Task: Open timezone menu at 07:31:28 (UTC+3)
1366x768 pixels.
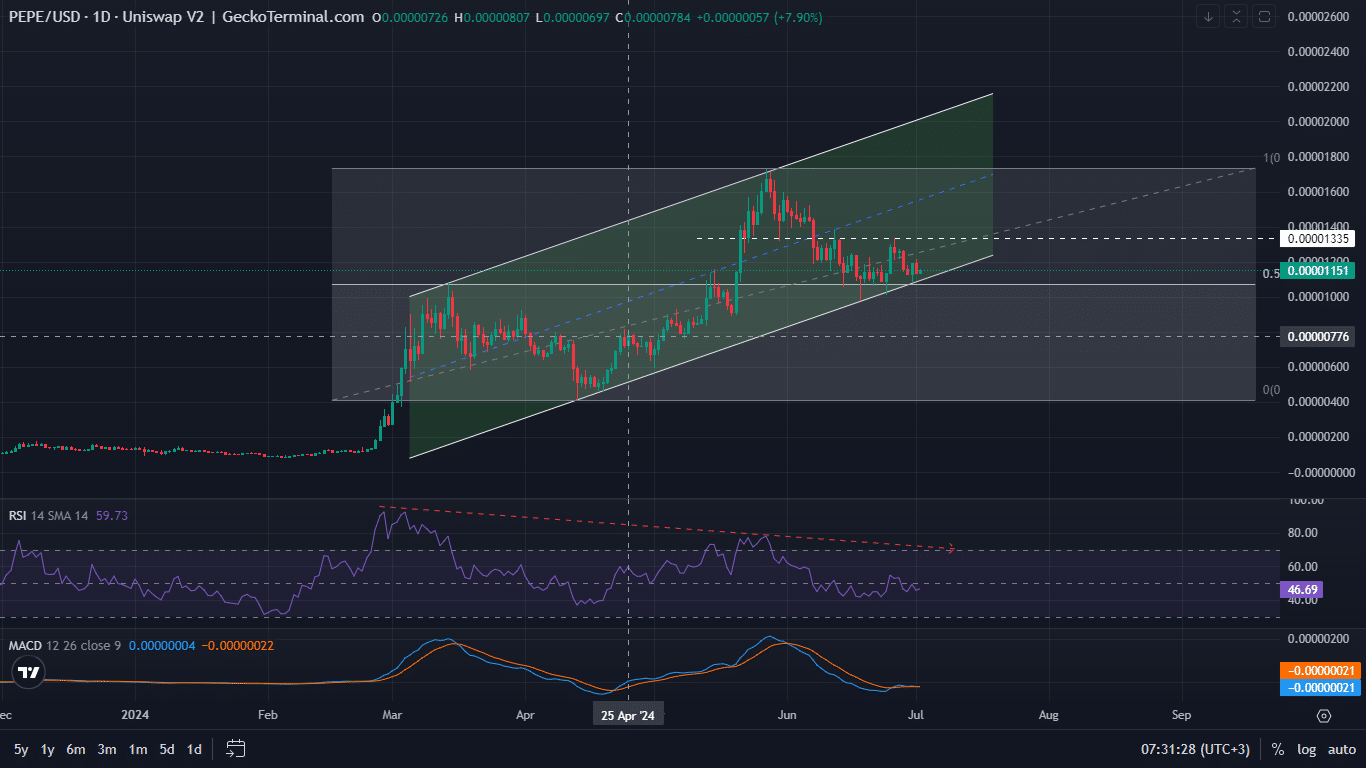Action: pyautogui.click(x=1195, y=749)
